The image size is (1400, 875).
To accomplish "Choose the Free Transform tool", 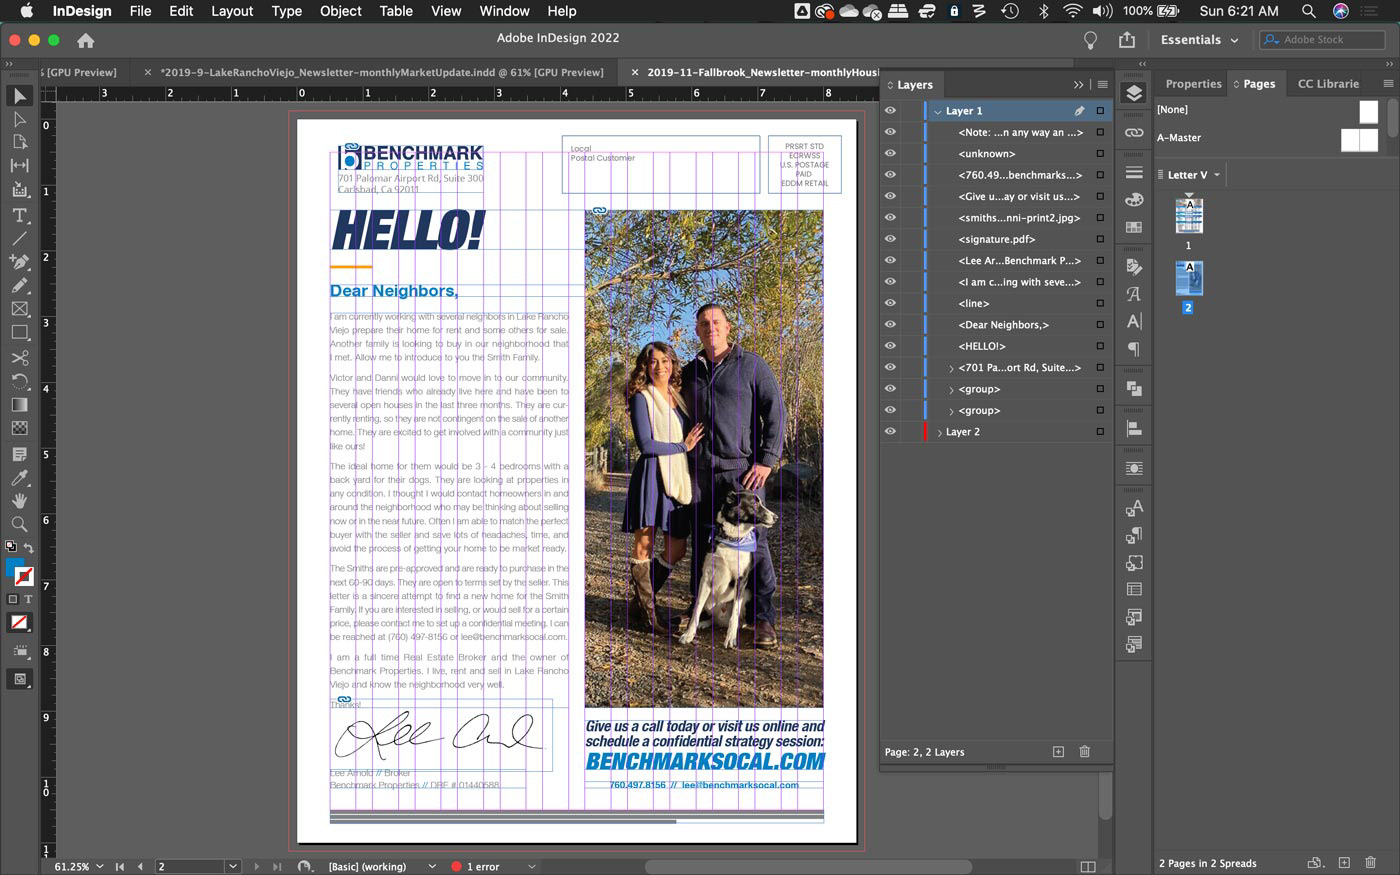I will [20, 381].
